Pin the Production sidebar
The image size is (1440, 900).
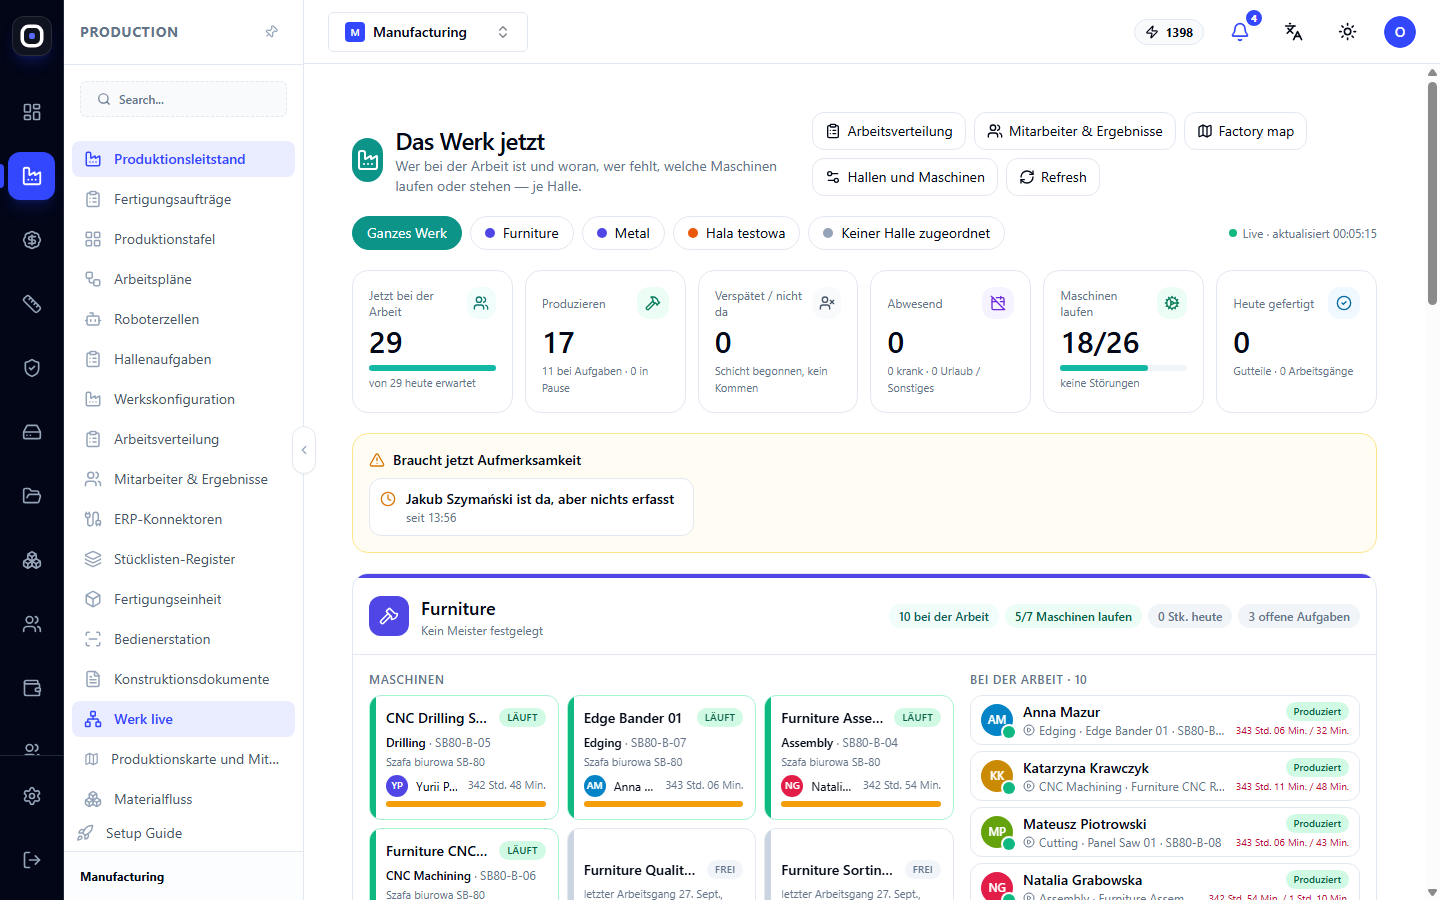(271, 32)
